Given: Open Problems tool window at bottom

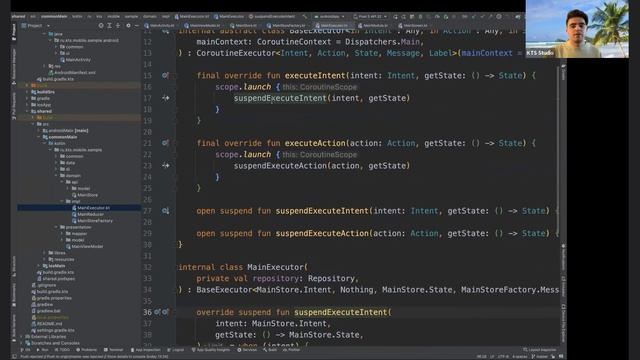Looking at the screenshot, I should pos(86,350).
